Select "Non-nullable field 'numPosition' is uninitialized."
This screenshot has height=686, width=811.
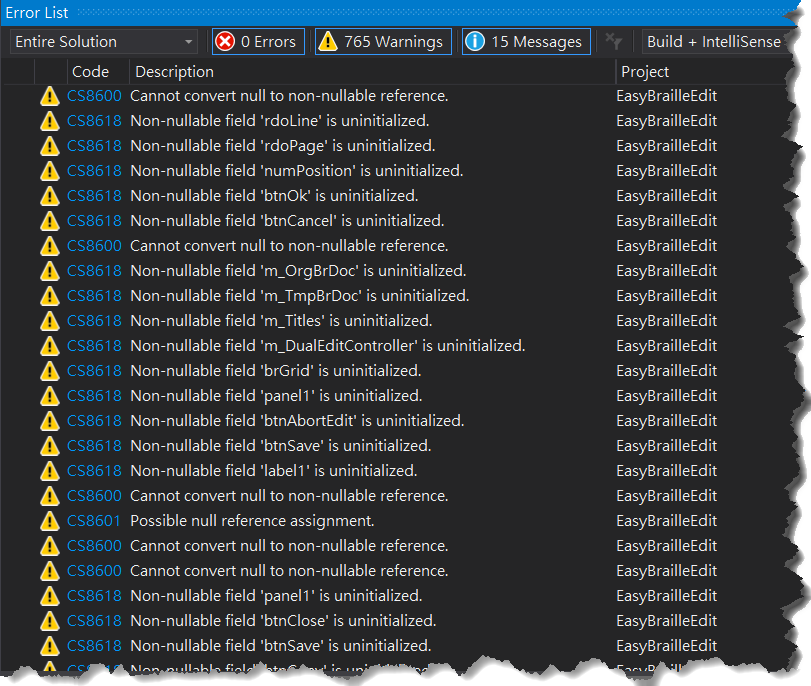click(296, 170)
